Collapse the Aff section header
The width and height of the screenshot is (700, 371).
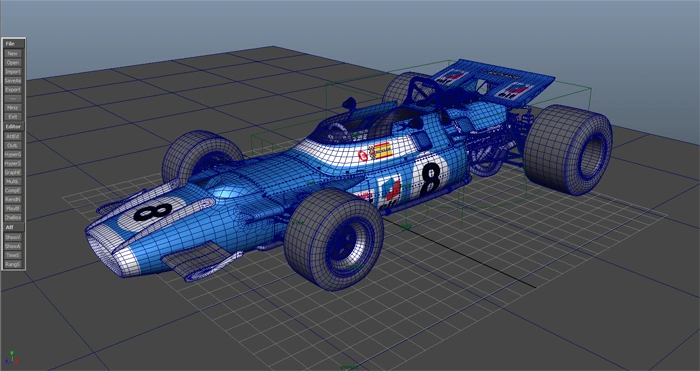14,227
